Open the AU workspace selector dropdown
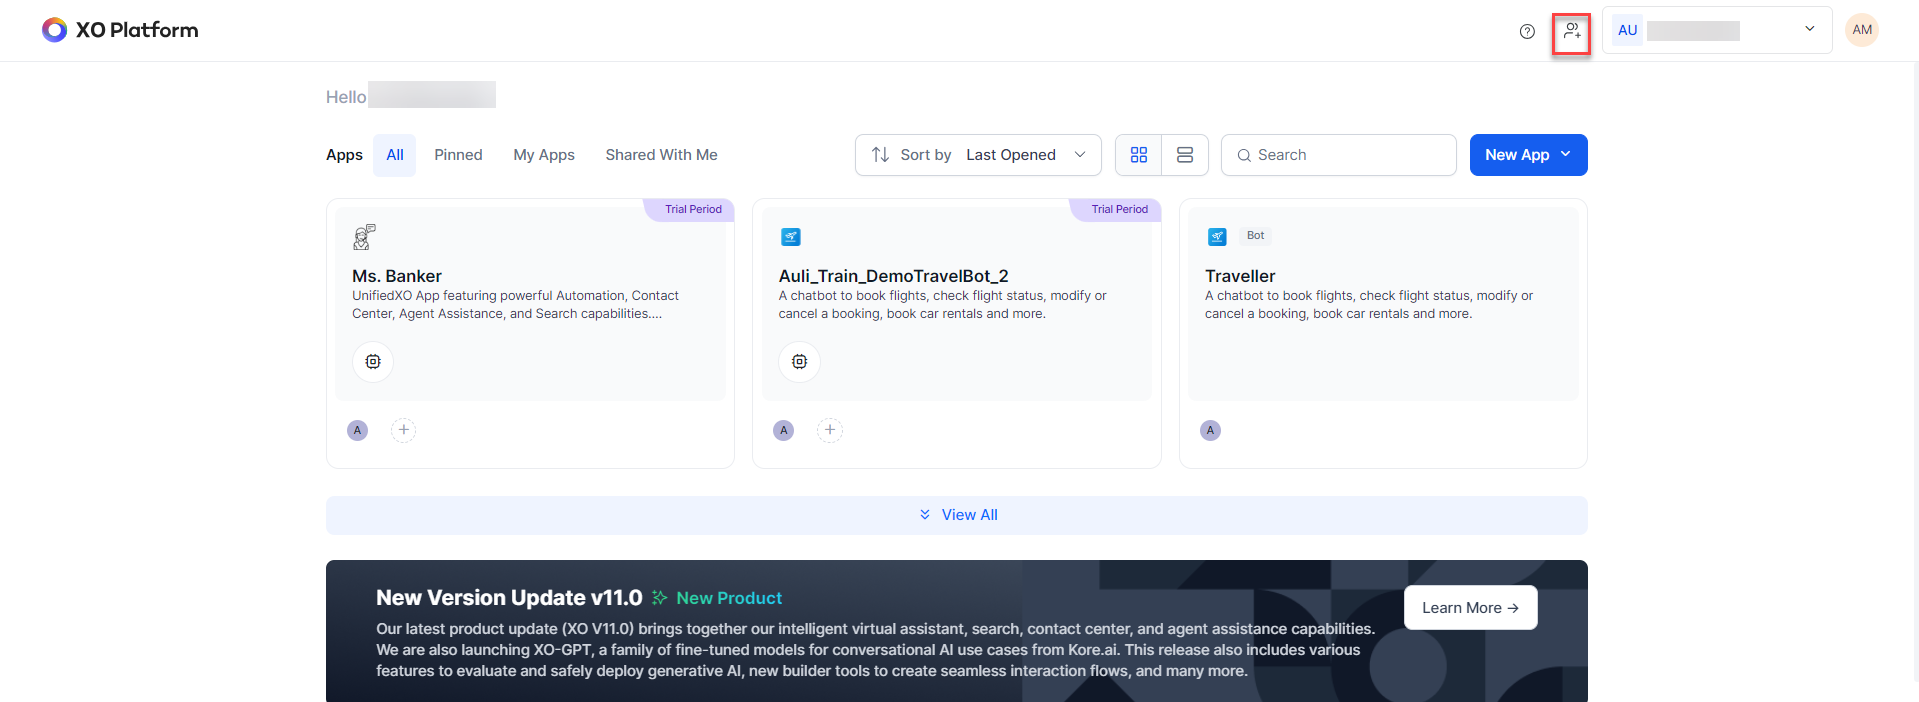Viewport: 1919px width, 702px height. [1716, 30]
